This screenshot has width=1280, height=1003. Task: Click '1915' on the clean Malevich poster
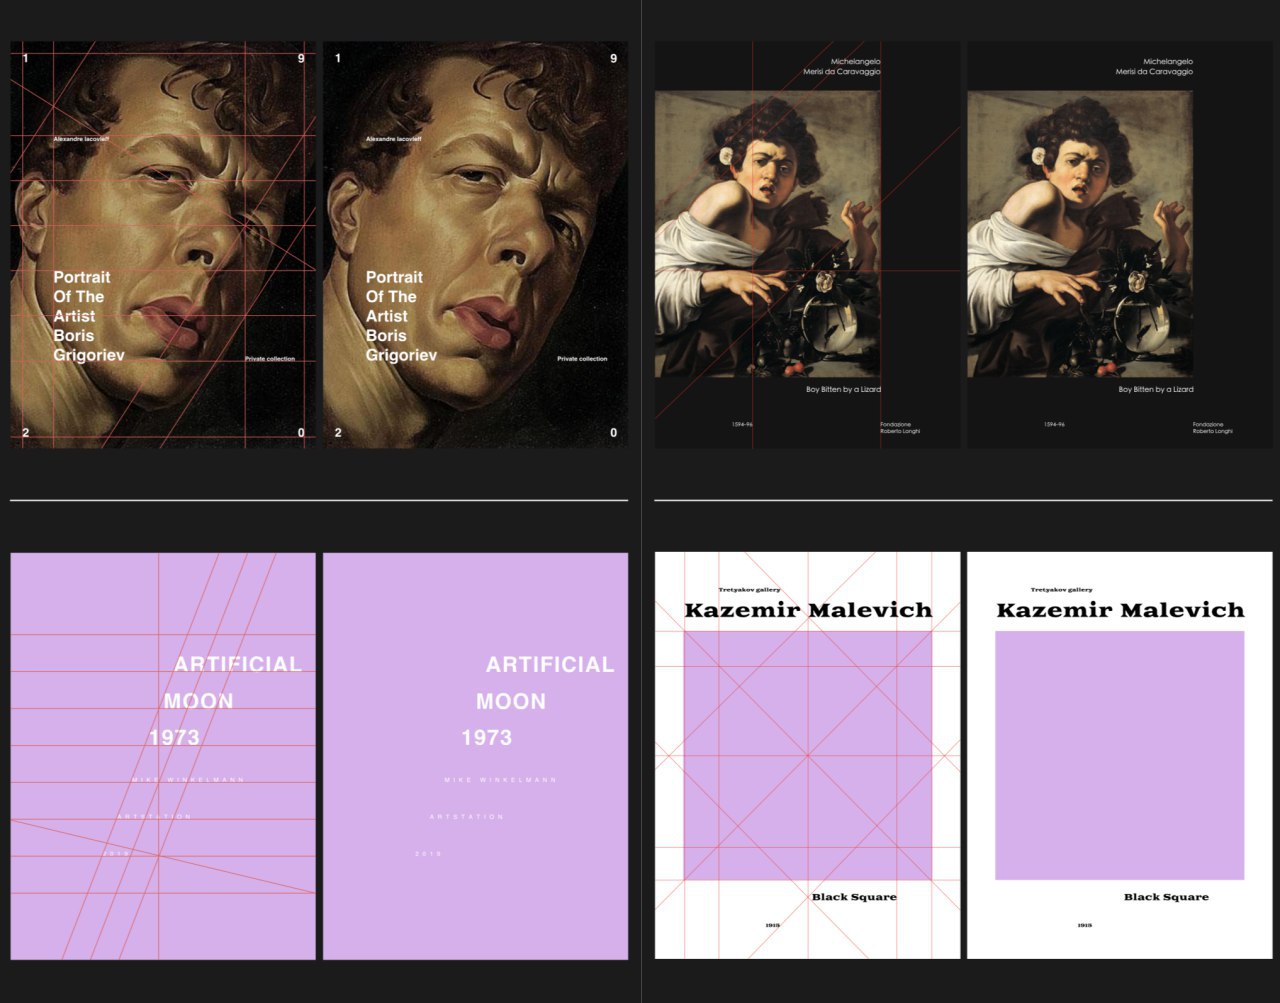coord(1085,925)
